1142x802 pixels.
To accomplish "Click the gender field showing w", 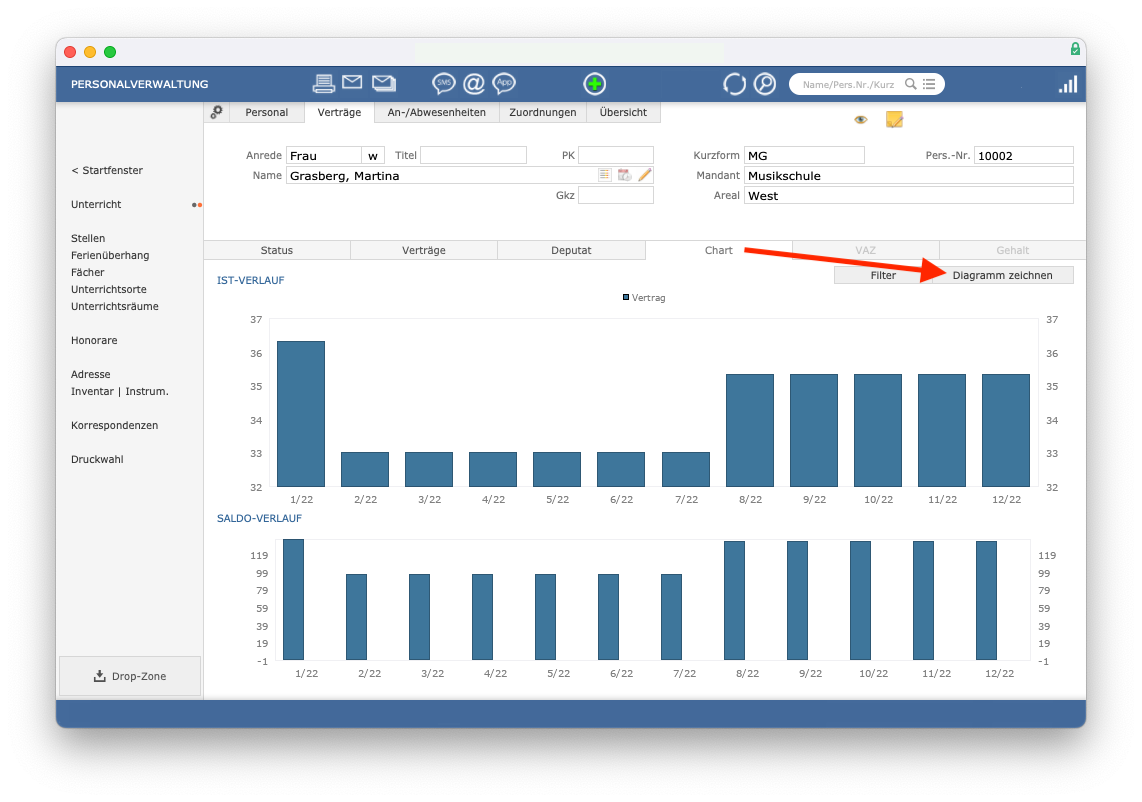I will (x=373, y=155).
